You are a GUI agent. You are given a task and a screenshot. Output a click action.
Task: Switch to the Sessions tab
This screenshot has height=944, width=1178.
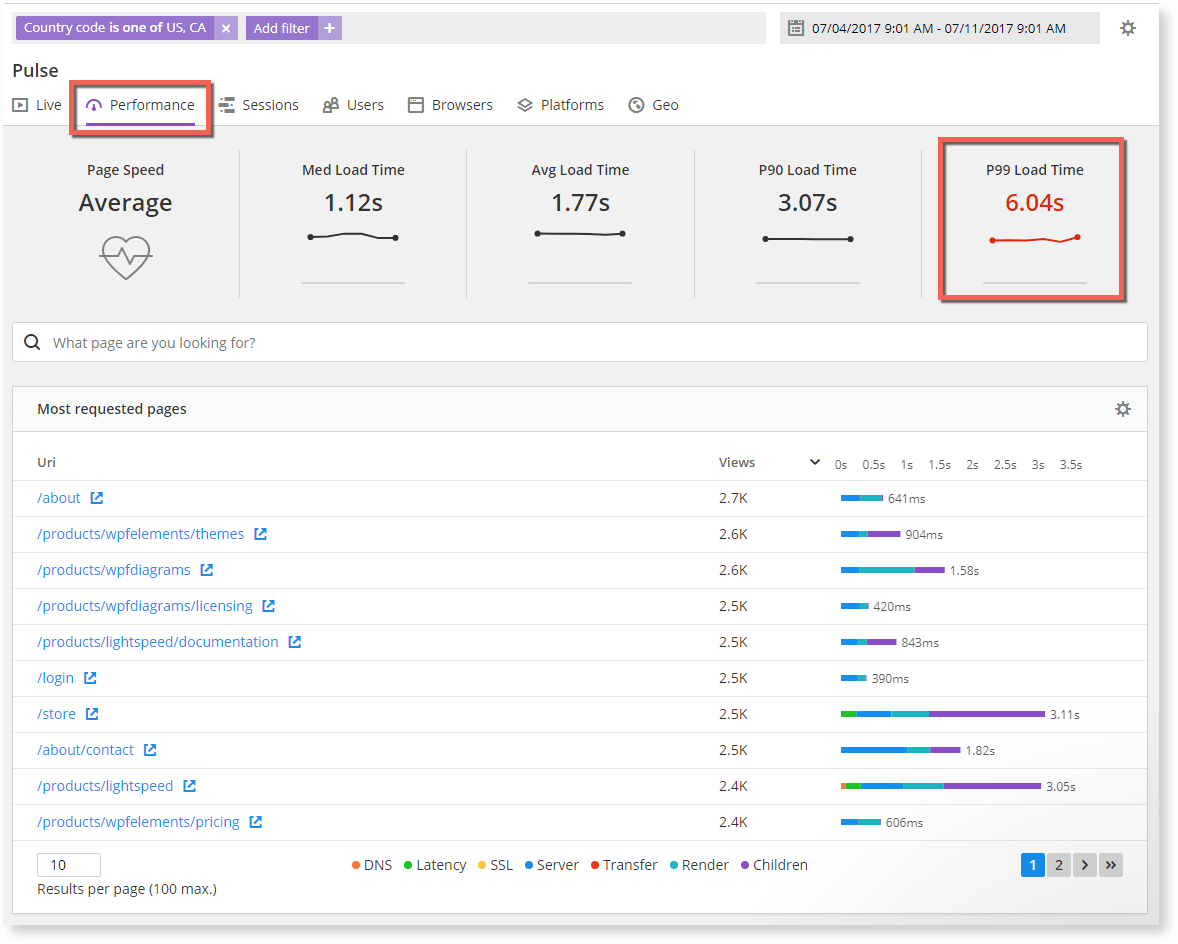tap(271, 104)
